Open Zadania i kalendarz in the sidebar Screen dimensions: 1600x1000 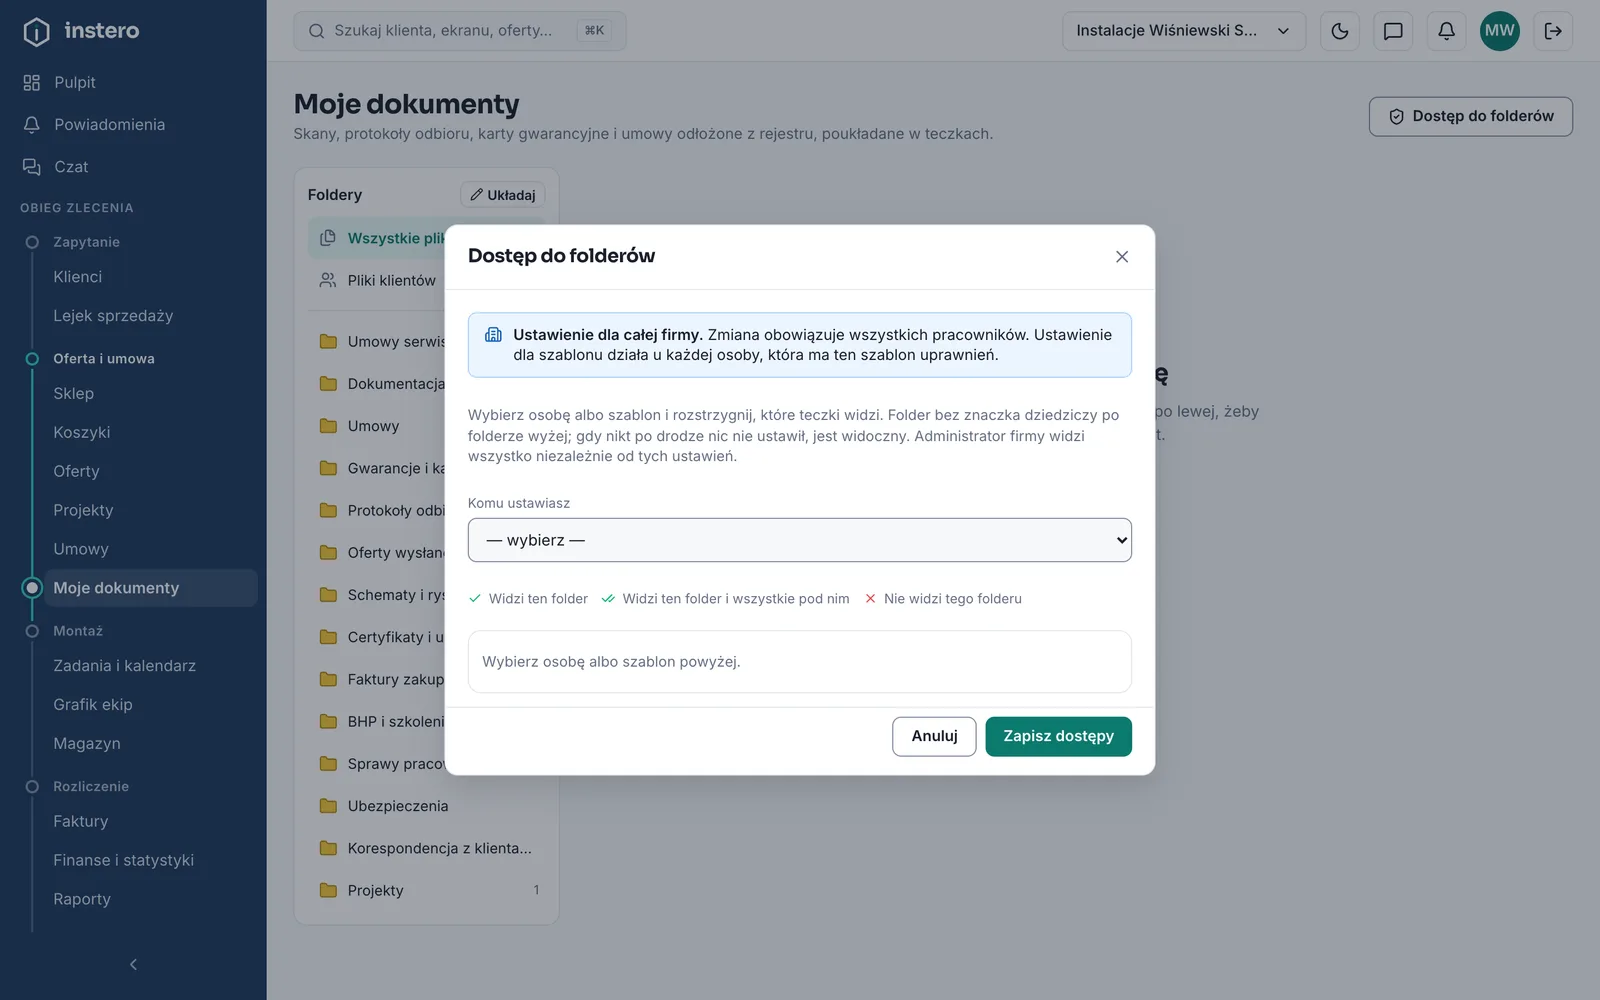(125, 665)
